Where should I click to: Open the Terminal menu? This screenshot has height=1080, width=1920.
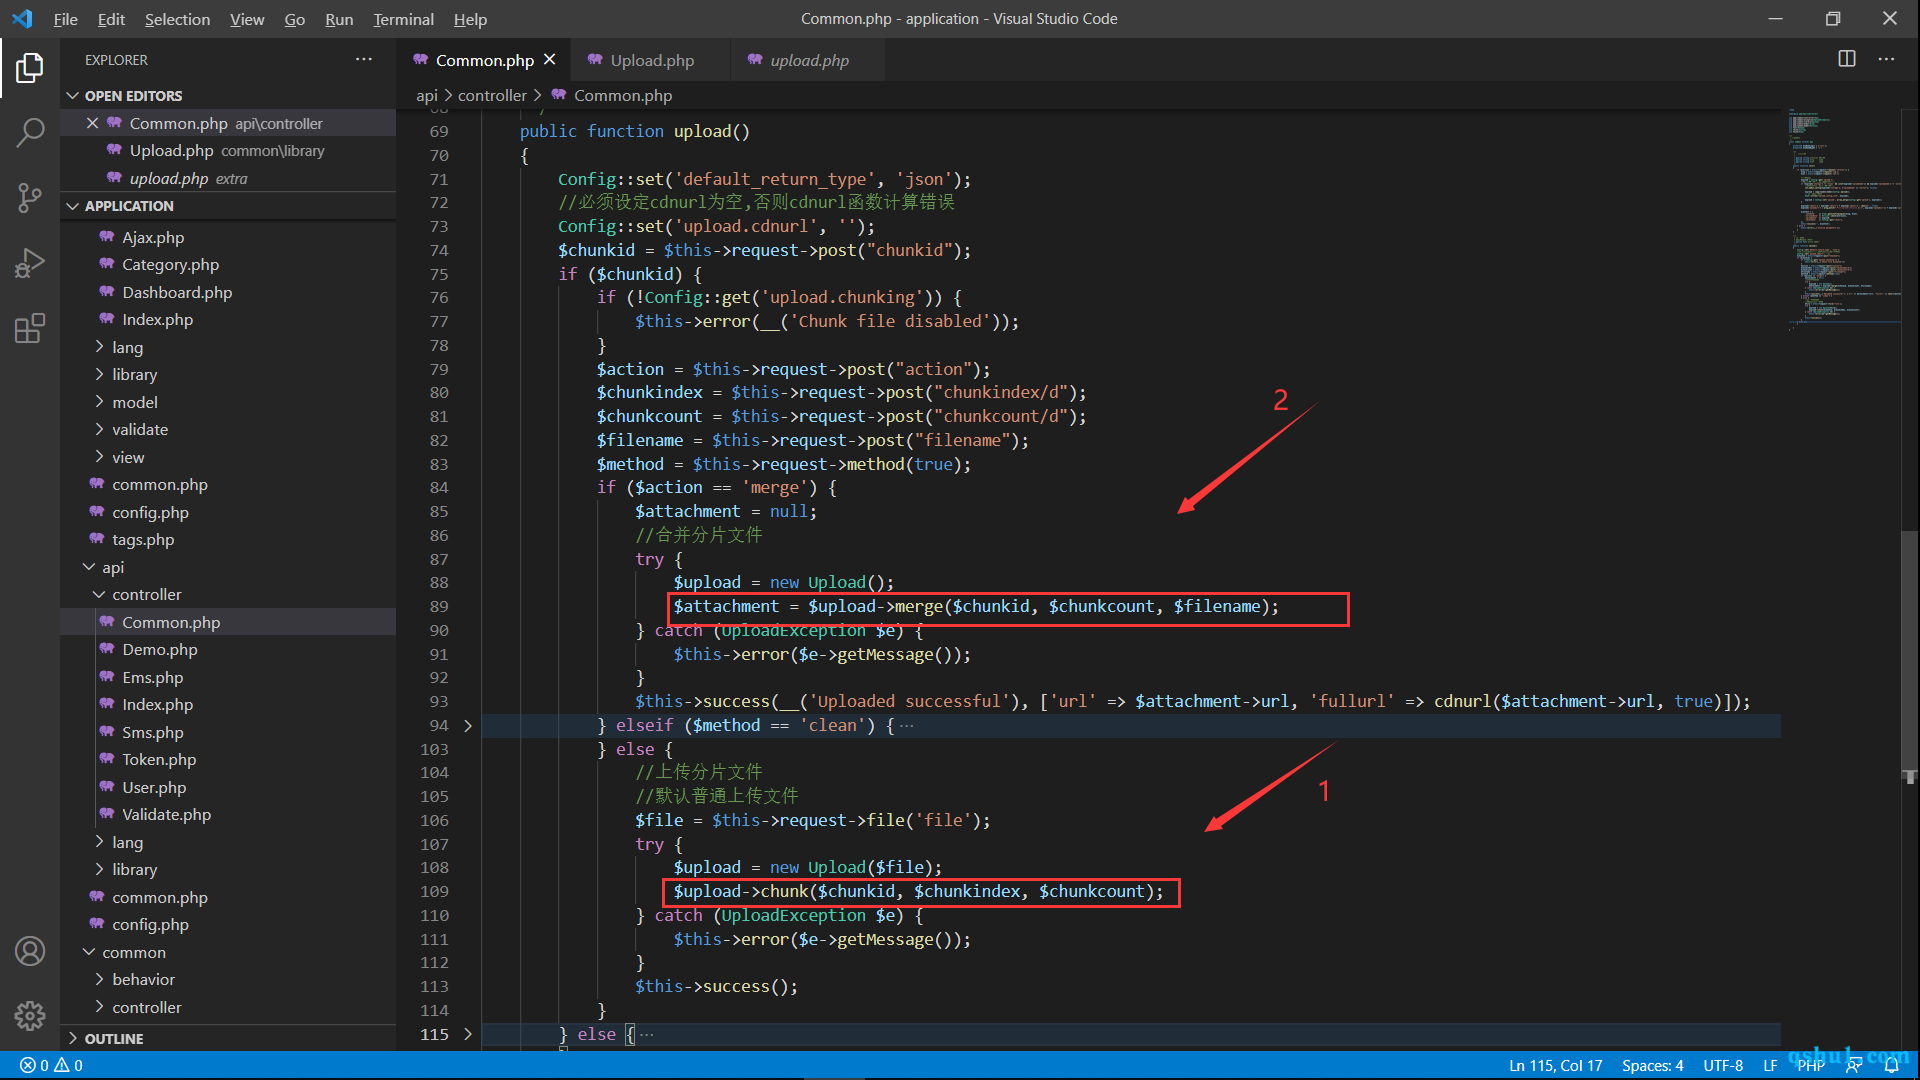pyautogui.click(x=403, y=19)
